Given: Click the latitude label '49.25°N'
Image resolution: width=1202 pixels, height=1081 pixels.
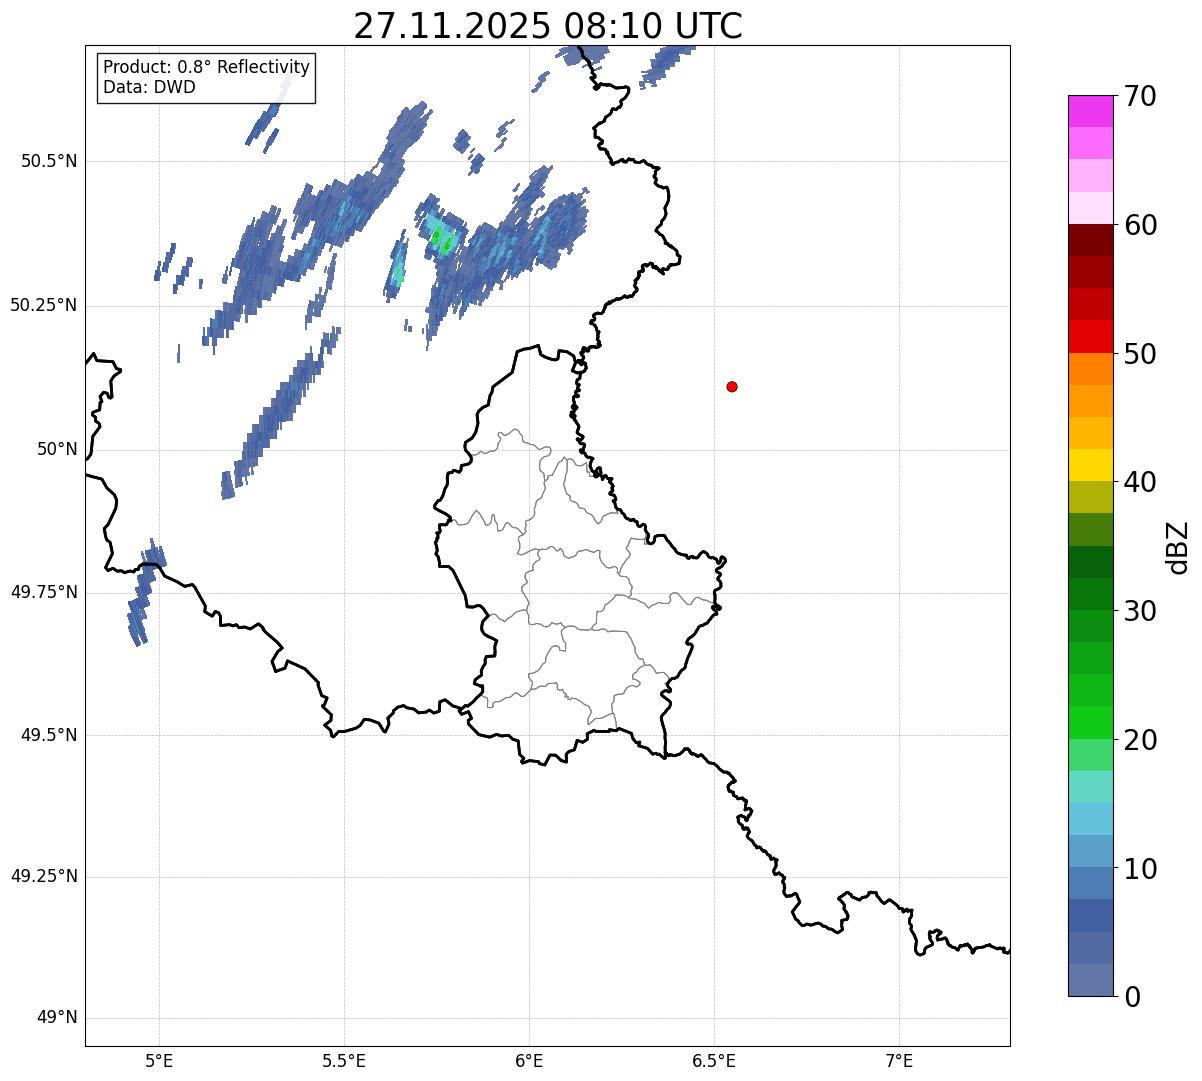Looking at the screenshot, I should click(44, 877).
